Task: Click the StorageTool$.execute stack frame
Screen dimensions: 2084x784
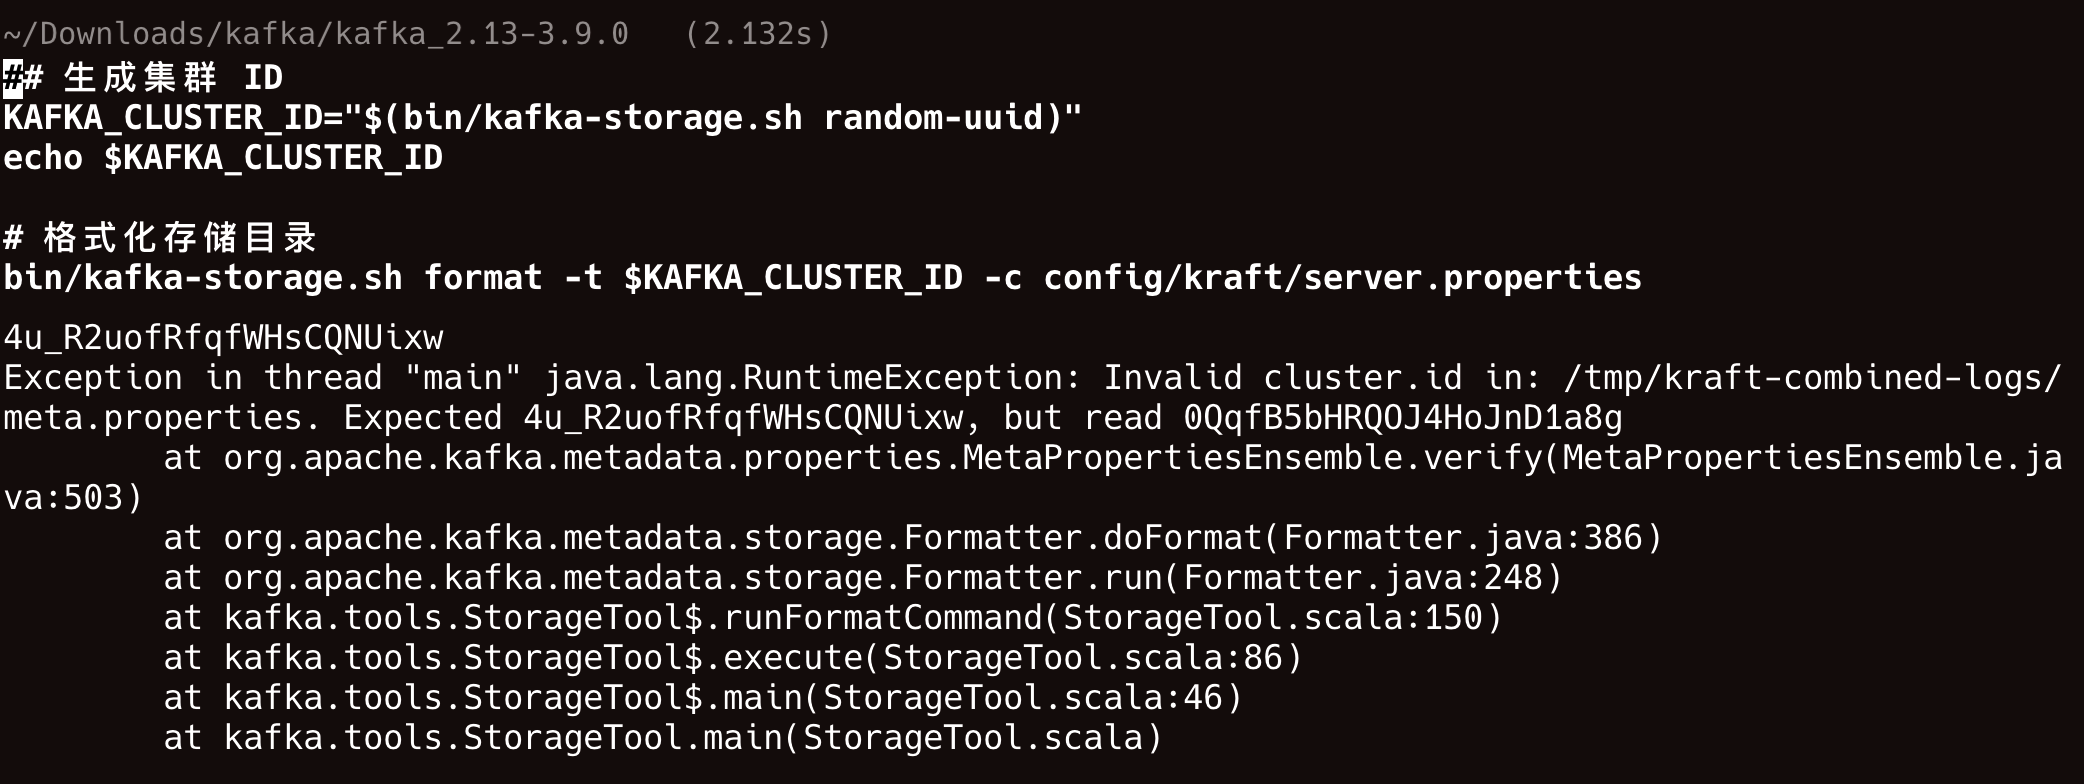Action: (732, 658)
